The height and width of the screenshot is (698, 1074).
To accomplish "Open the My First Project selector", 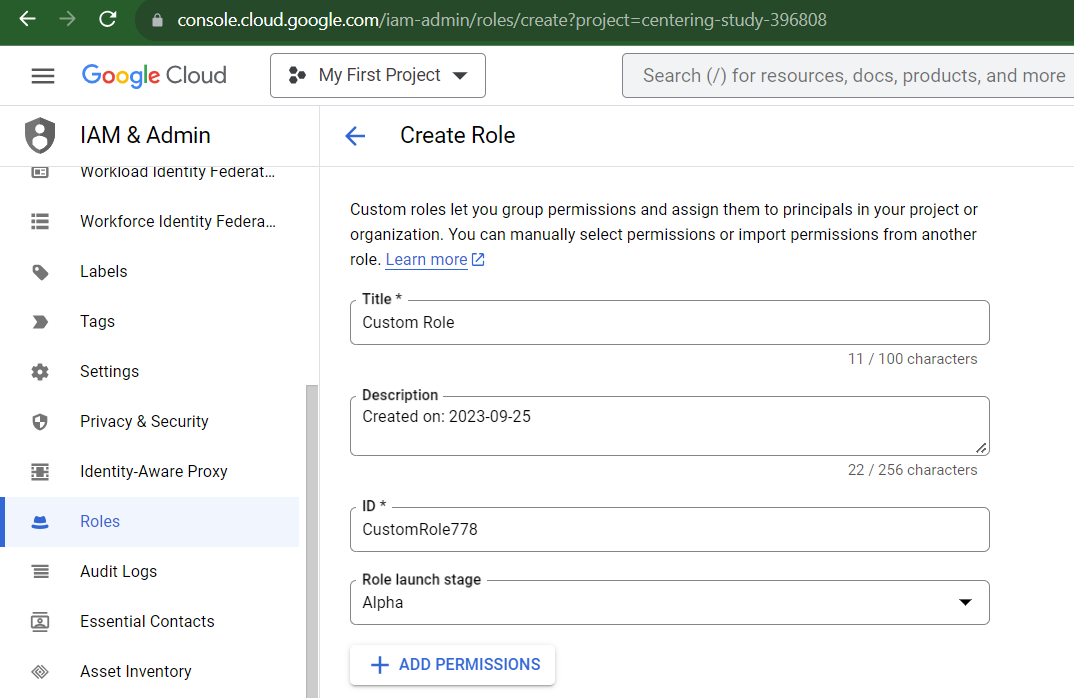I will 378,76.
